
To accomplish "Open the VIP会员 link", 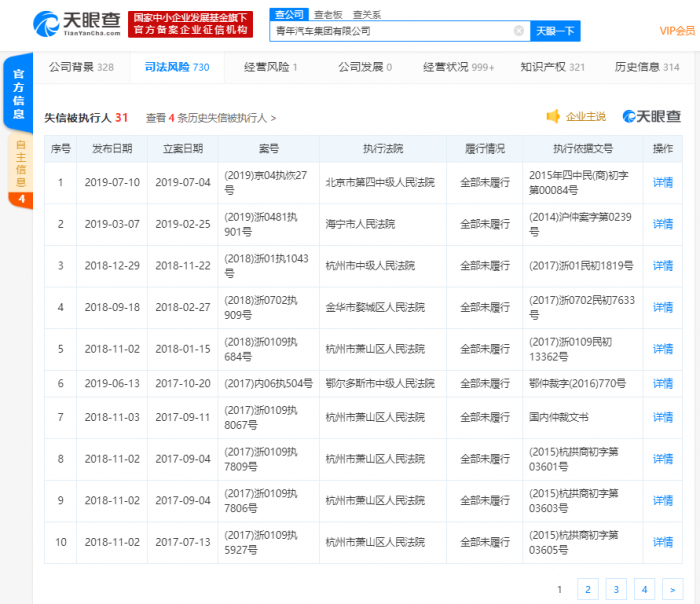I will tap(677, 31).
